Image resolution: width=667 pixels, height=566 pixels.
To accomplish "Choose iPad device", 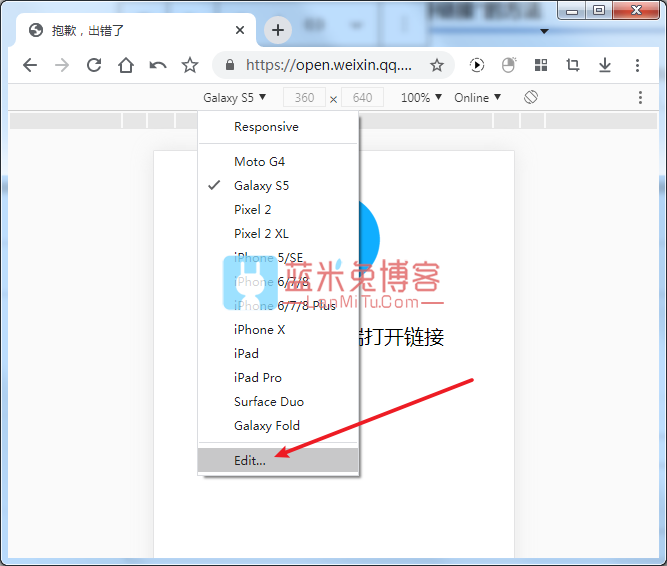I will pos(278,353).
